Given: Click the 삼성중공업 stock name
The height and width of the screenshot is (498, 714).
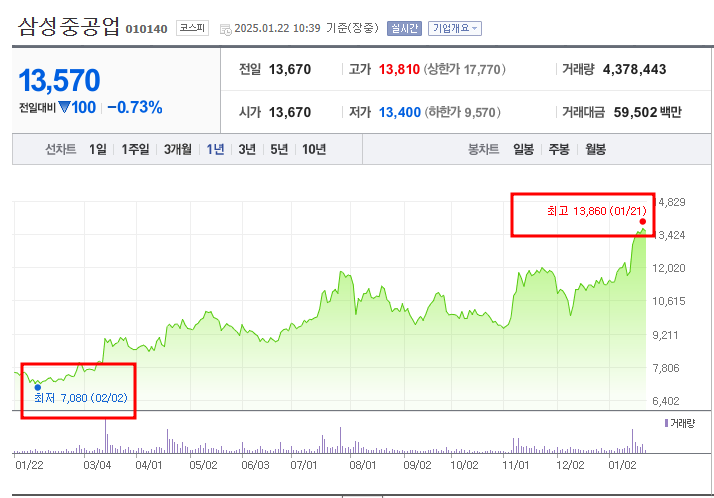Looking at the screenshot, I should 68,26.
